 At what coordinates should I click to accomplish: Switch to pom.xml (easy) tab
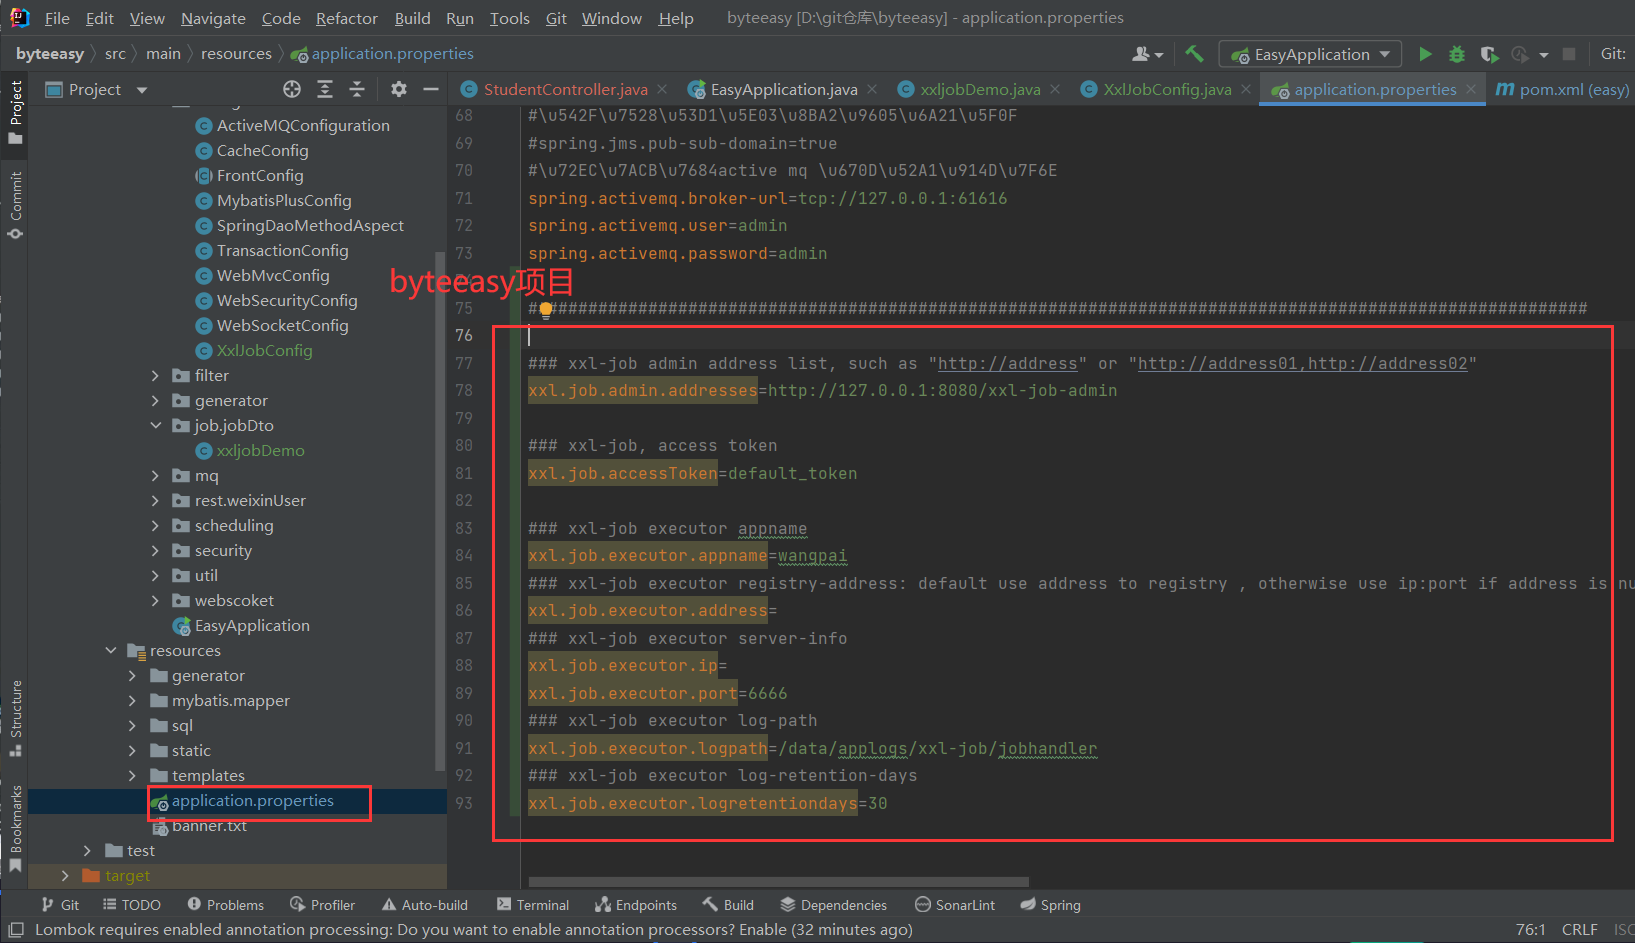pyautogui.click(x=1563, y=90)
